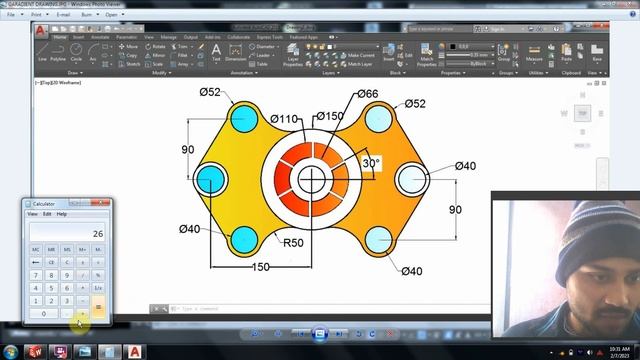Image resolution: width=640 pixels, height=360 pixels.
Task: Switch to the Annotate ribbon tab
Action: coord(100,37)
